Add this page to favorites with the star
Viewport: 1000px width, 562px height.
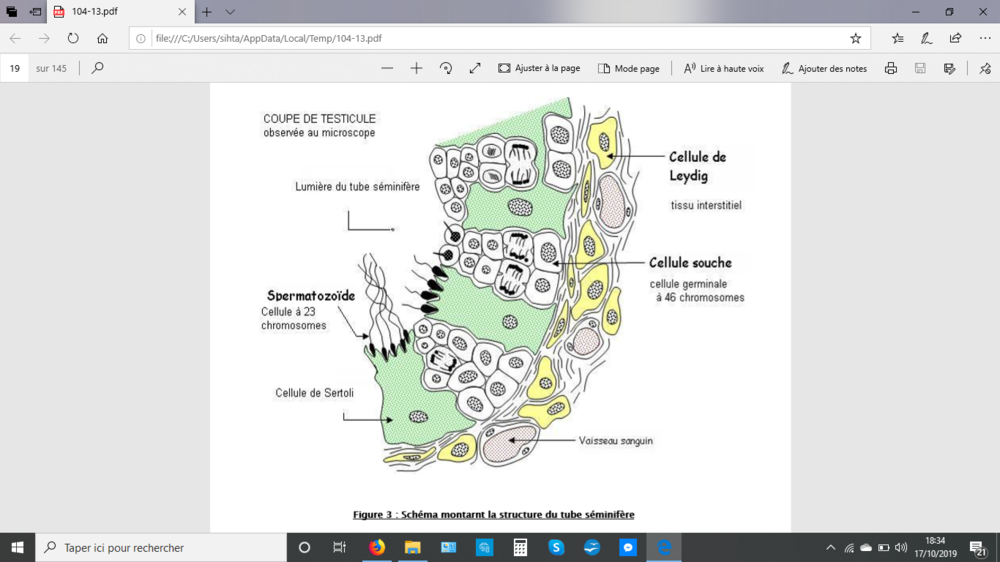pyautogui.click(x=855, y=38)
